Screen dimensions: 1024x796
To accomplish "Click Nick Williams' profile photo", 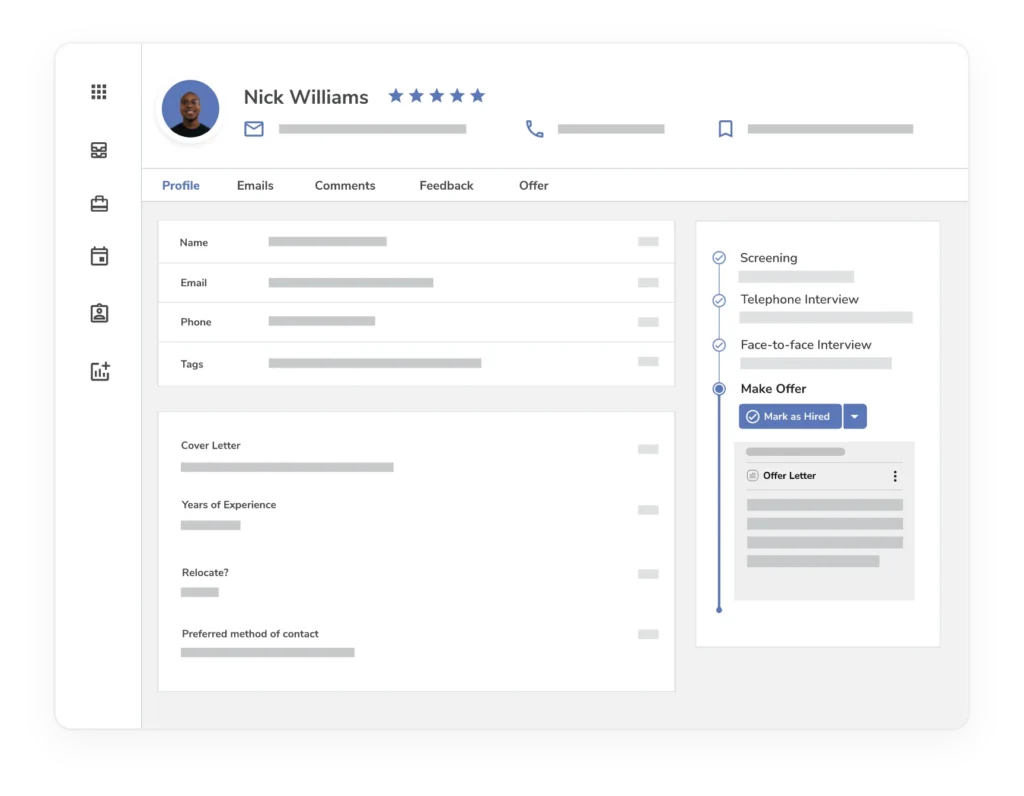I will 190,108.
